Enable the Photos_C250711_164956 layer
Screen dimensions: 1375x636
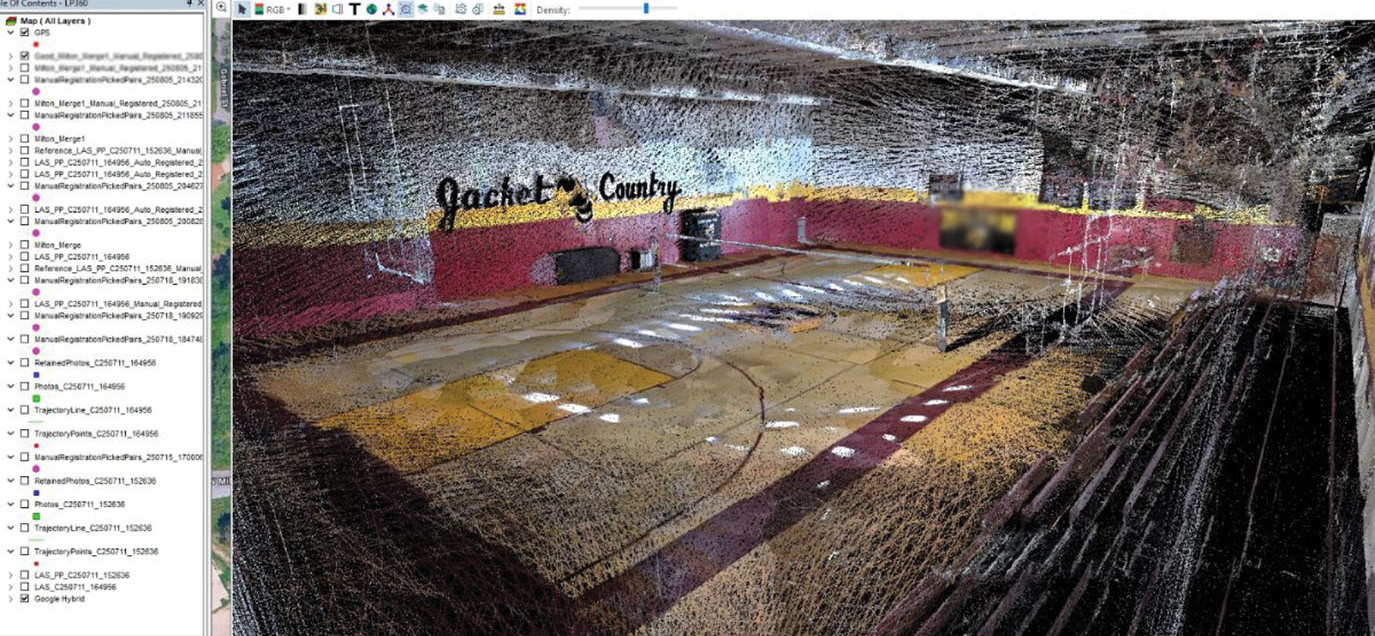pyautogui.click(x=23, y=387)
